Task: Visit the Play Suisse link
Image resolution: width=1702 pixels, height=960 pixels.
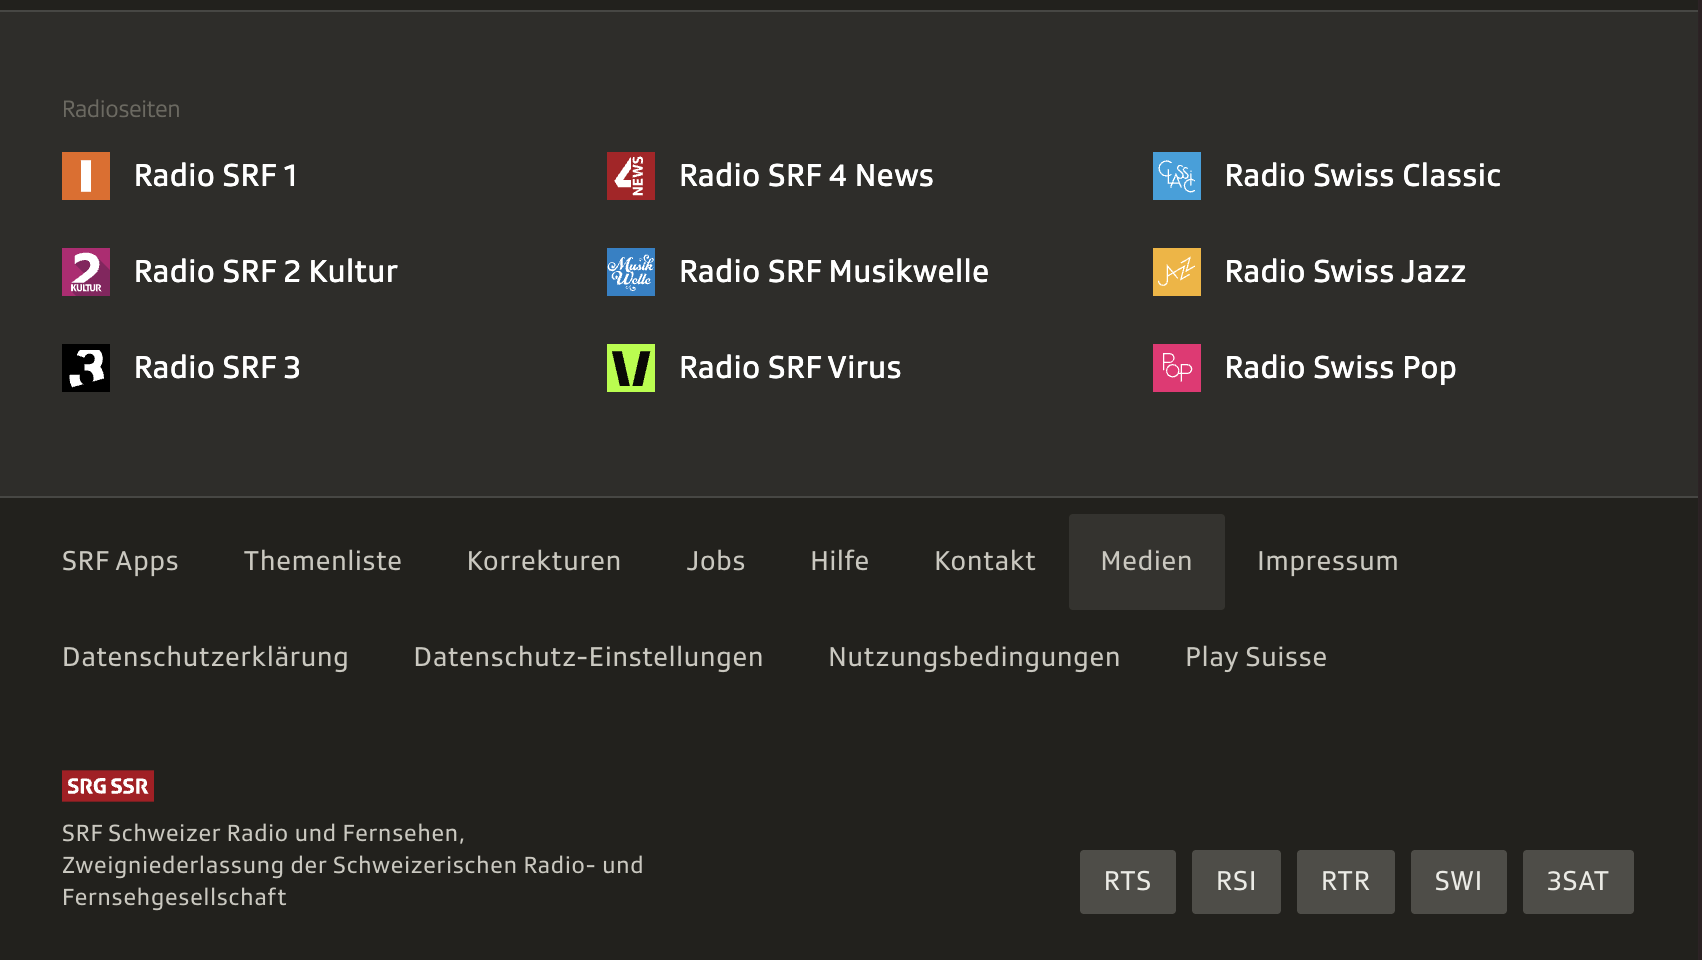Action: pyautogui.click(x=1256, y=658)
